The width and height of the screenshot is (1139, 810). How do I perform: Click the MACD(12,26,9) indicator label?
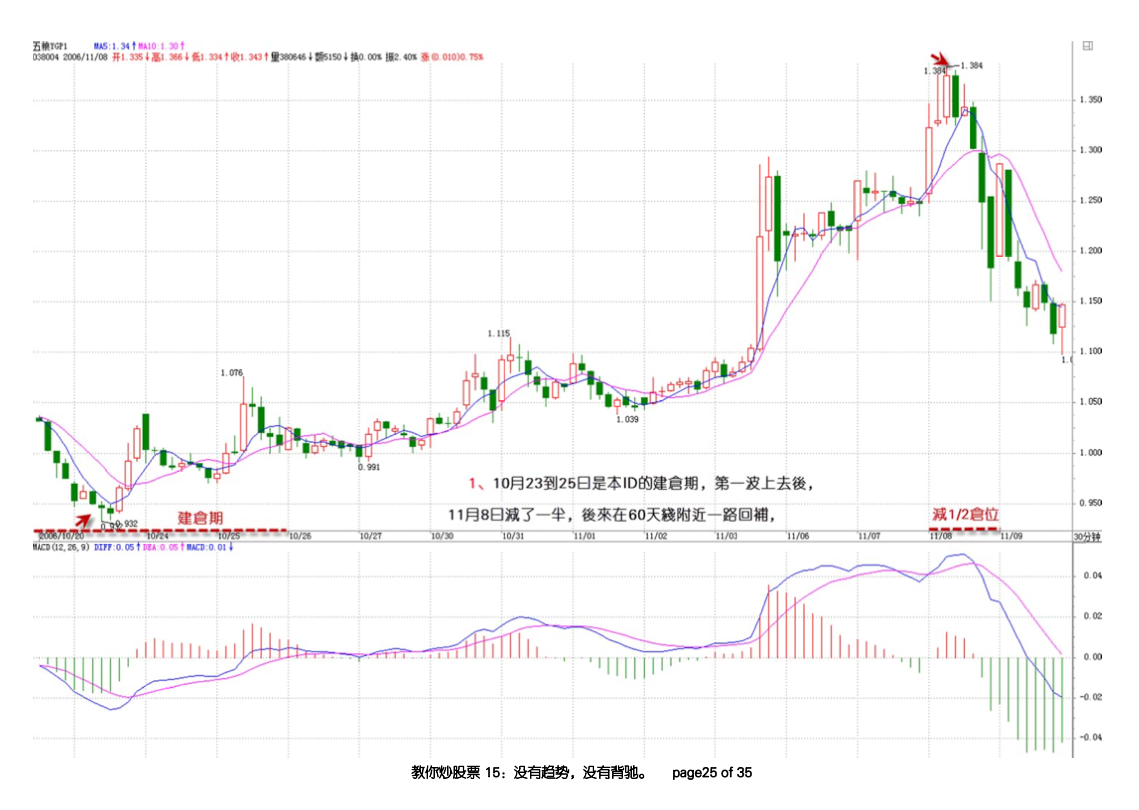62,548
